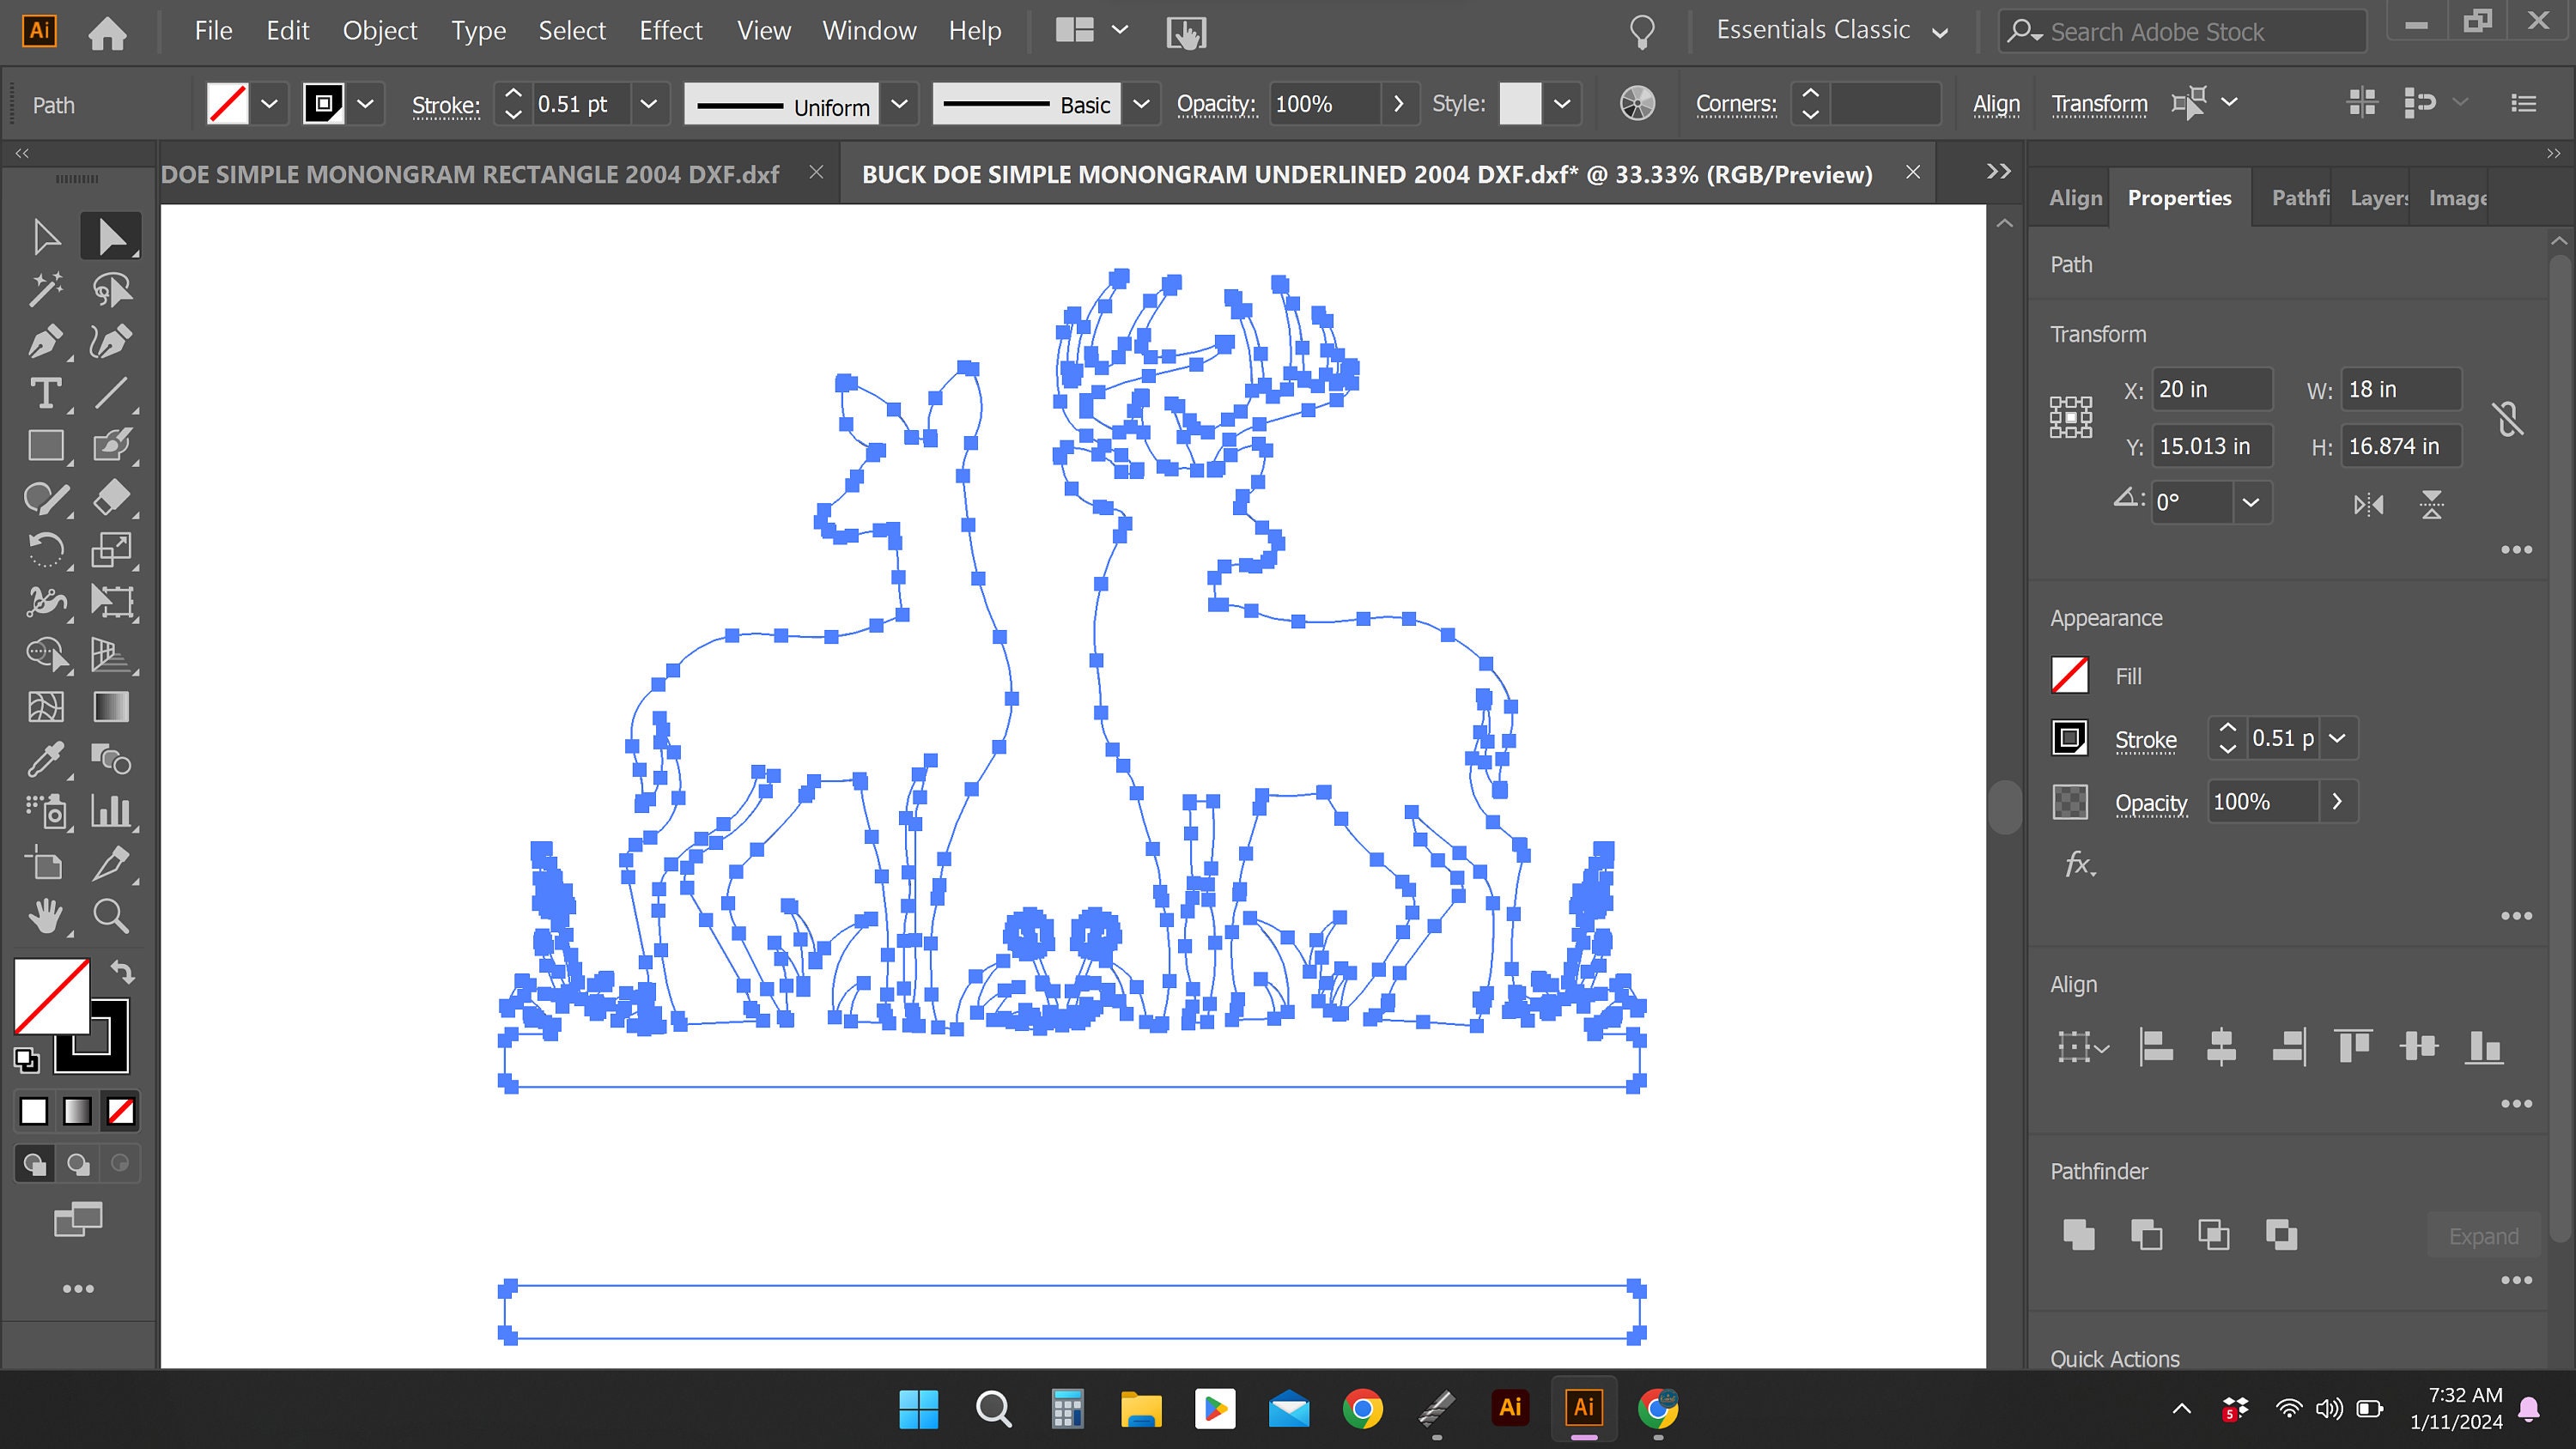The image size is (2576, 1449).
Task: Open Stroke options via the Stroke link
Action: pos(446,105)
